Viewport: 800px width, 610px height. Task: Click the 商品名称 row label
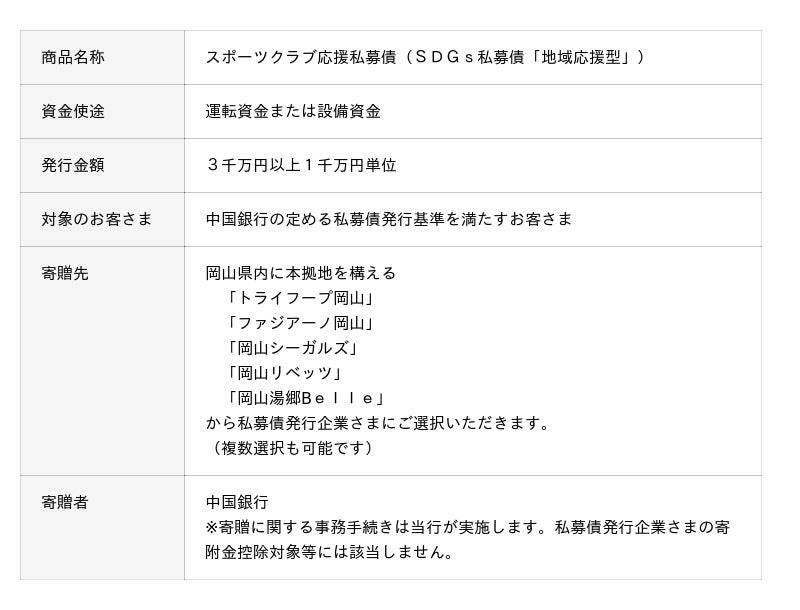(x=73, y=57)
